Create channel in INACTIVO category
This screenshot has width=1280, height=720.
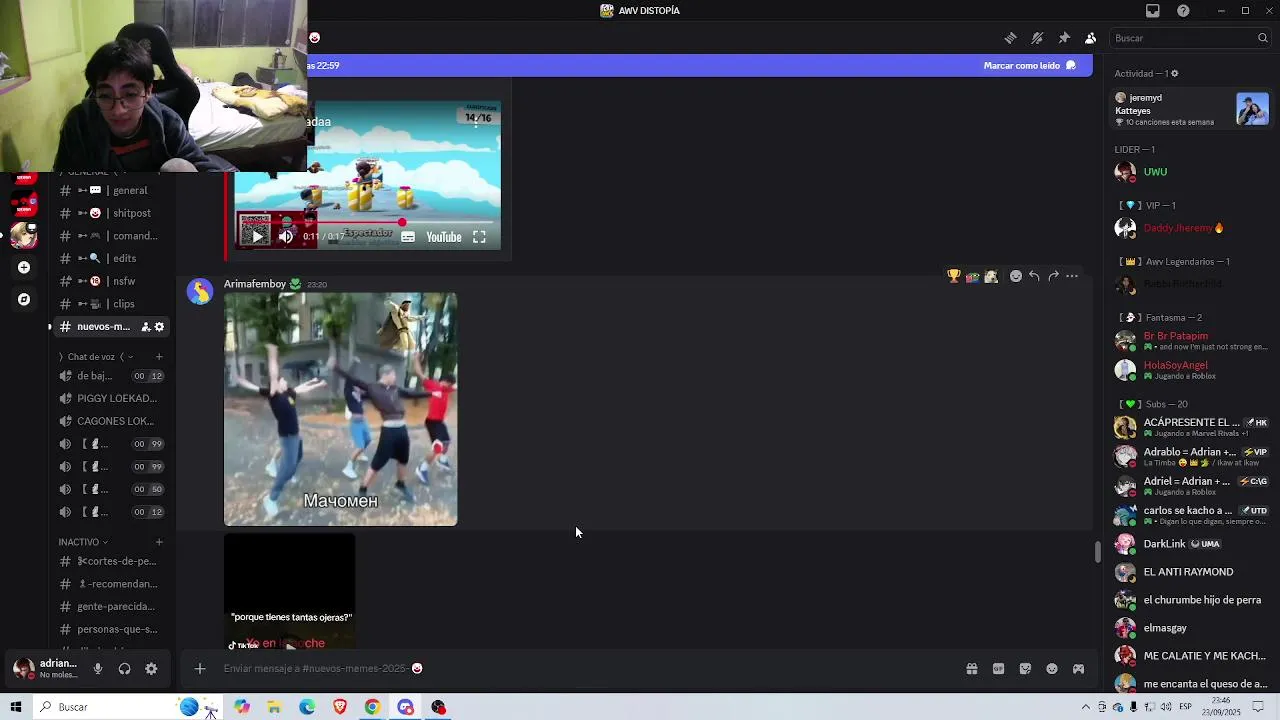click(159, 542)
